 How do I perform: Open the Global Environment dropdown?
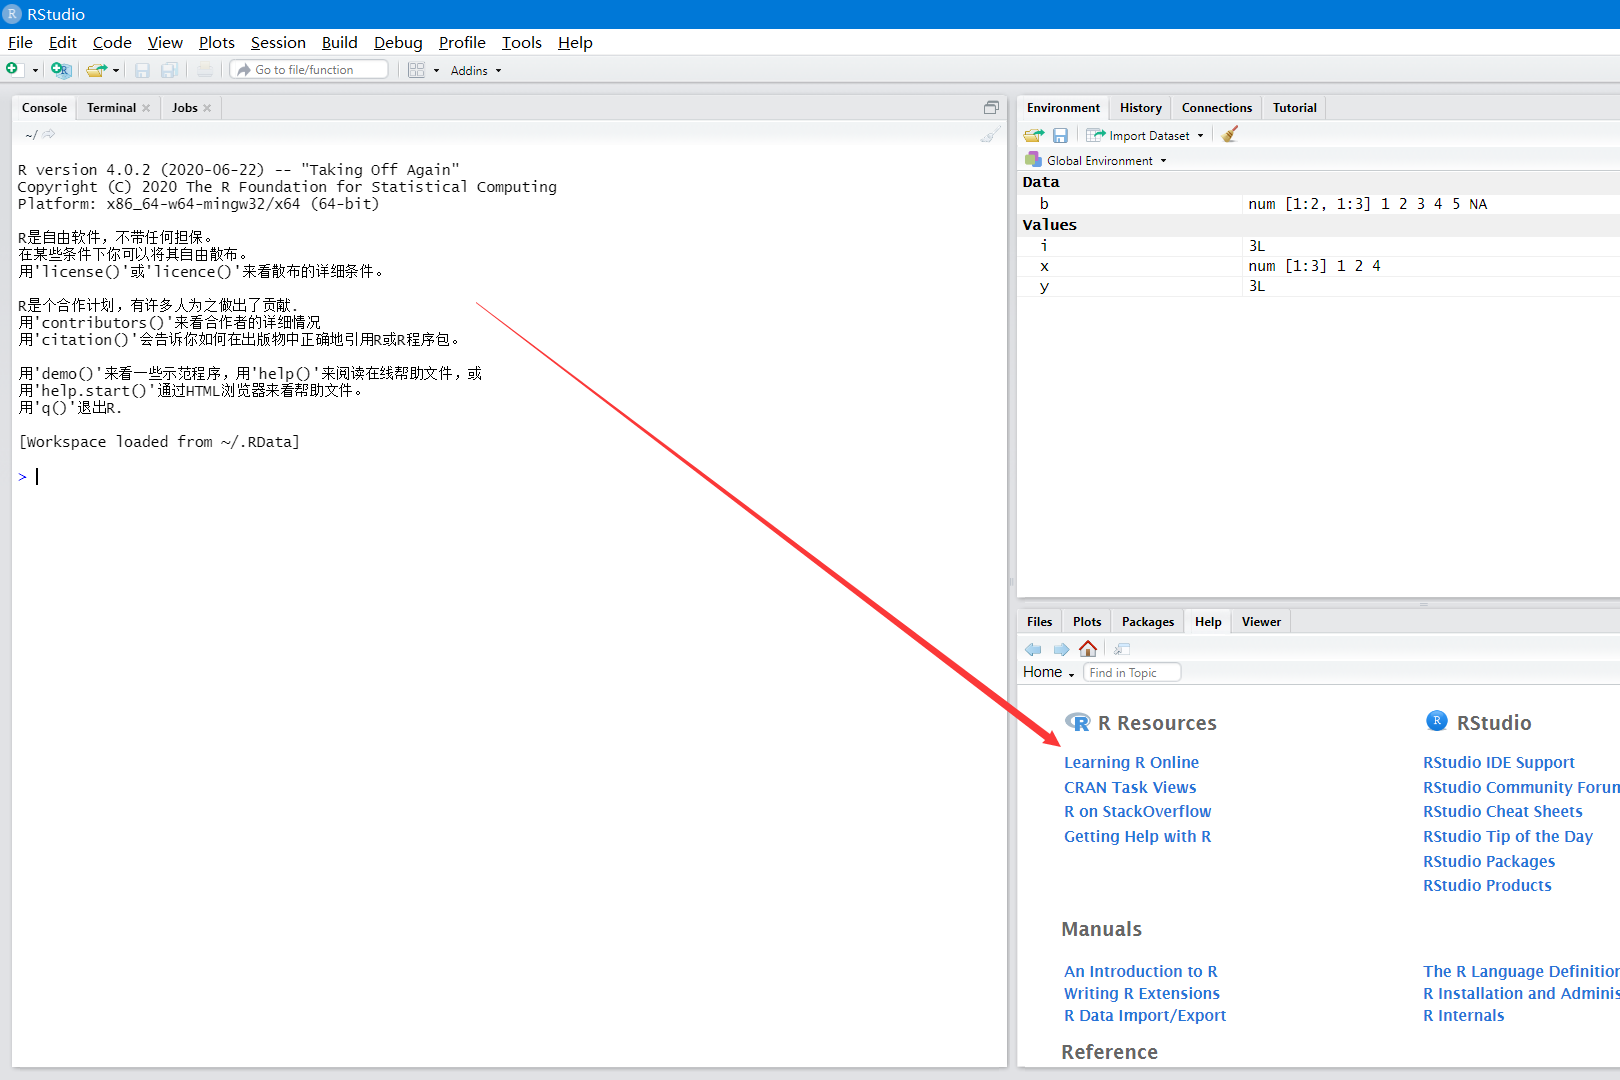click(x=1096, y=160)
